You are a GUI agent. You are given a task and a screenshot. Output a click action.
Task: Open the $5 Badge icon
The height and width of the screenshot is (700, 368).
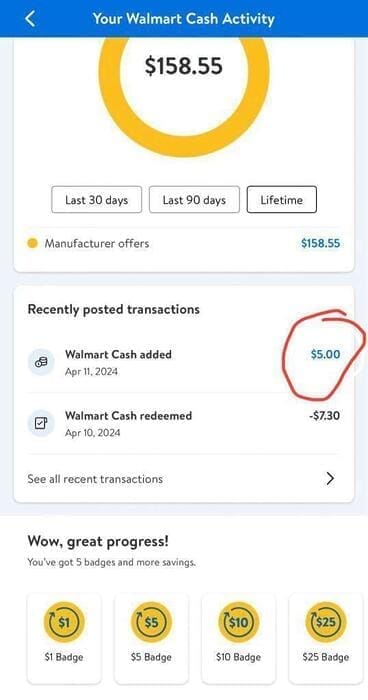(151, 622)
